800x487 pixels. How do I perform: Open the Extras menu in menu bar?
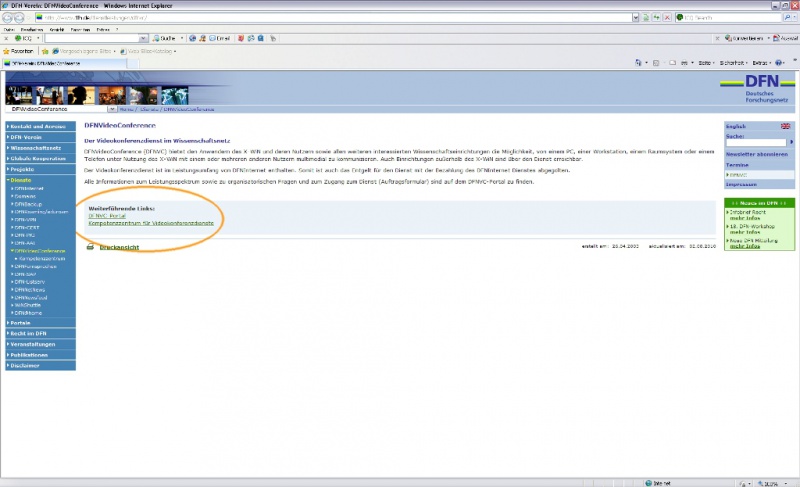point(103,30)
